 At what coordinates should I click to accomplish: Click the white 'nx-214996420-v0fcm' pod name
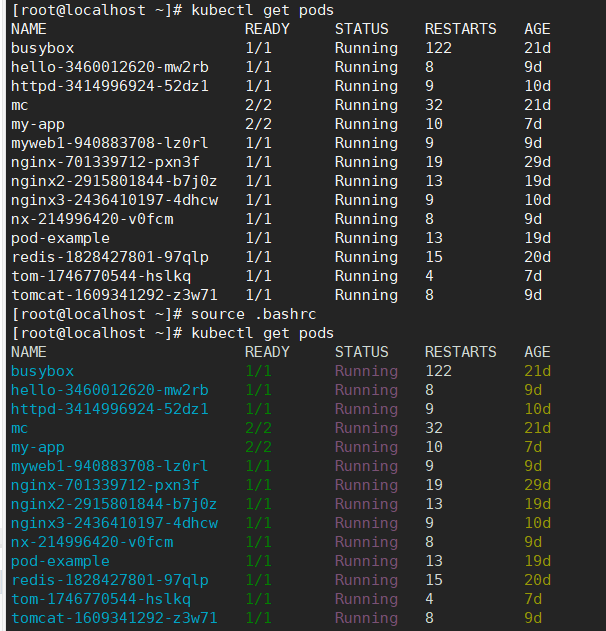pos(92,219)
